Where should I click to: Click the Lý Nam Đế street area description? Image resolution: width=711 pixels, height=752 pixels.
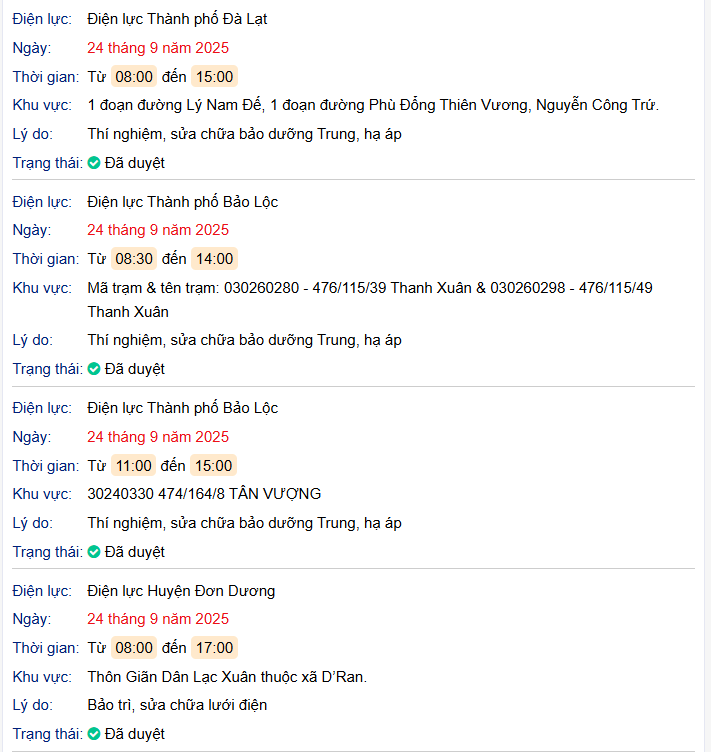(x=373, y=105)
